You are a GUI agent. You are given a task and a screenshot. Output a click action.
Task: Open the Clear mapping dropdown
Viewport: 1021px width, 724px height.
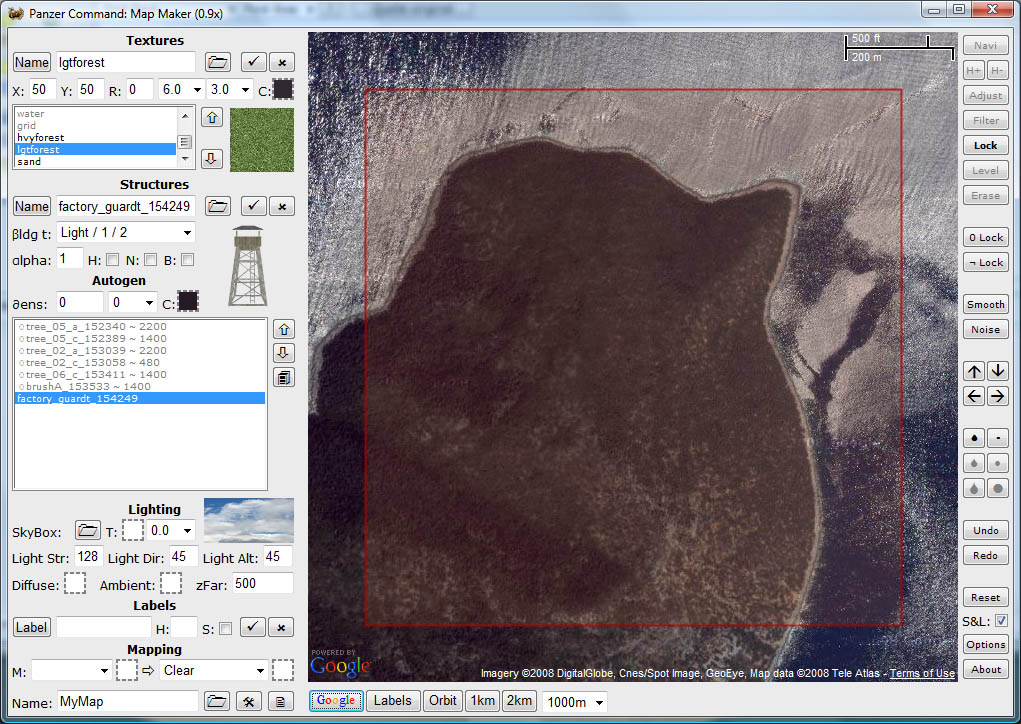click(x=214, y=670)
